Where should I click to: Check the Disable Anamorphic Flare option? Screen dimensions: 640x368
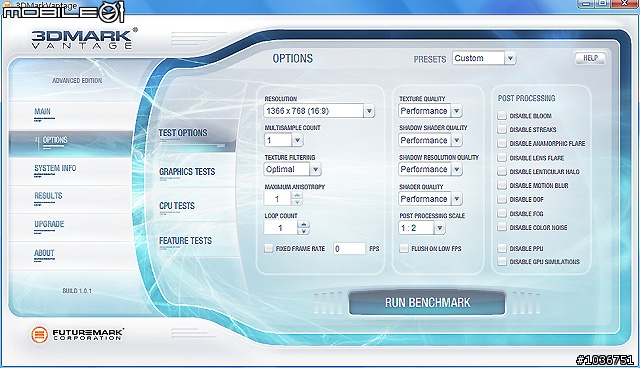pyautogui.click(x=502, y=143)
